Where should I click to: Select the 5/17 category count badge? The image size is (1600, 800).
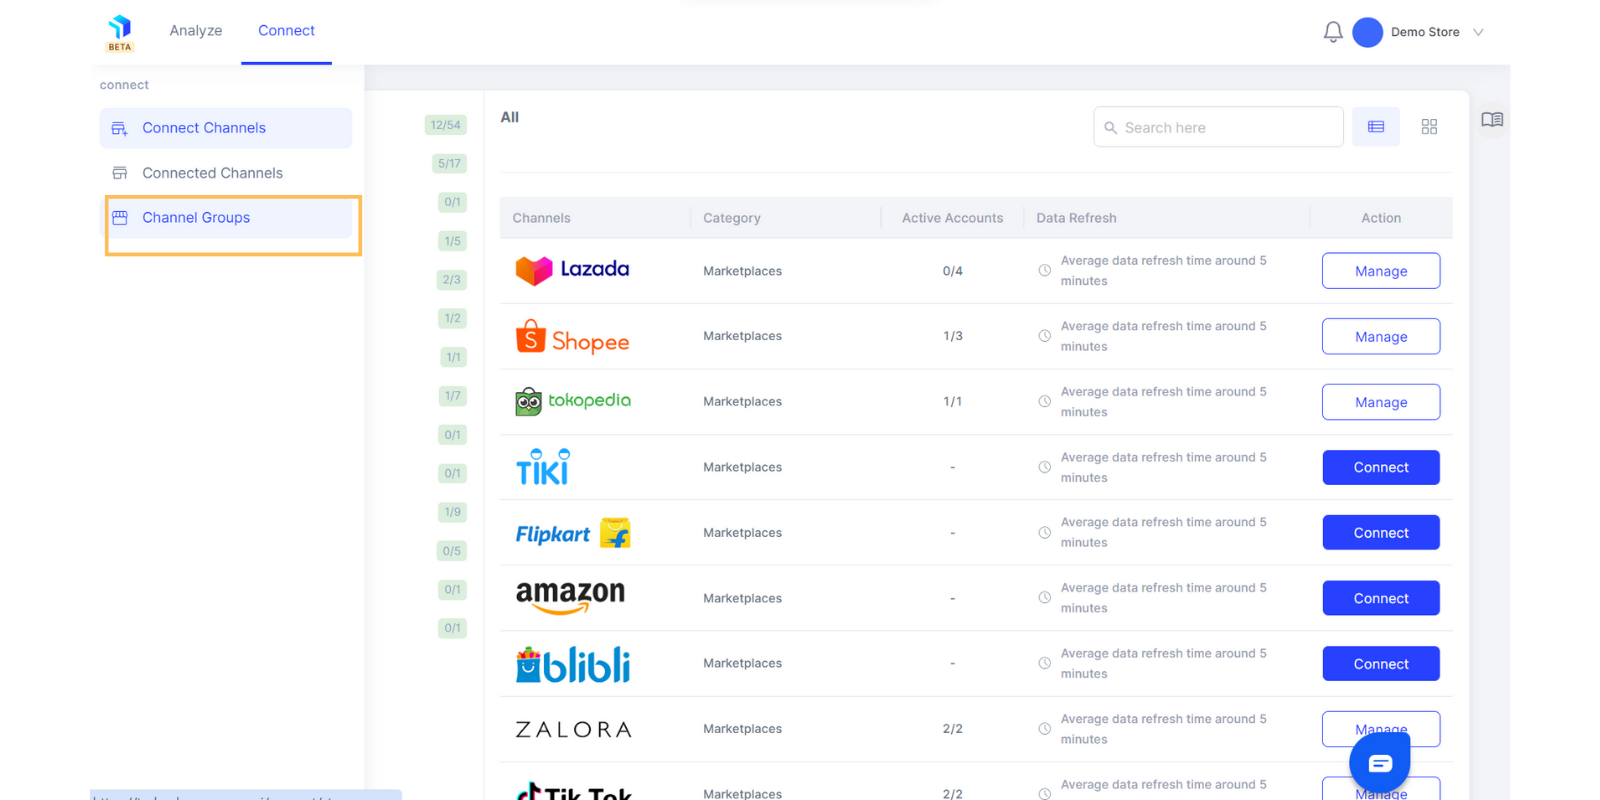(x=449, y=163)
